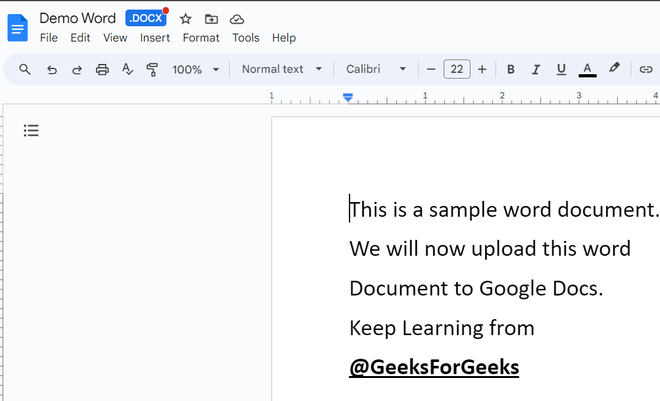Open the Normal text style dropdown
The width and height of the screenshot is (660, 401).
click(x=282, y=69)
